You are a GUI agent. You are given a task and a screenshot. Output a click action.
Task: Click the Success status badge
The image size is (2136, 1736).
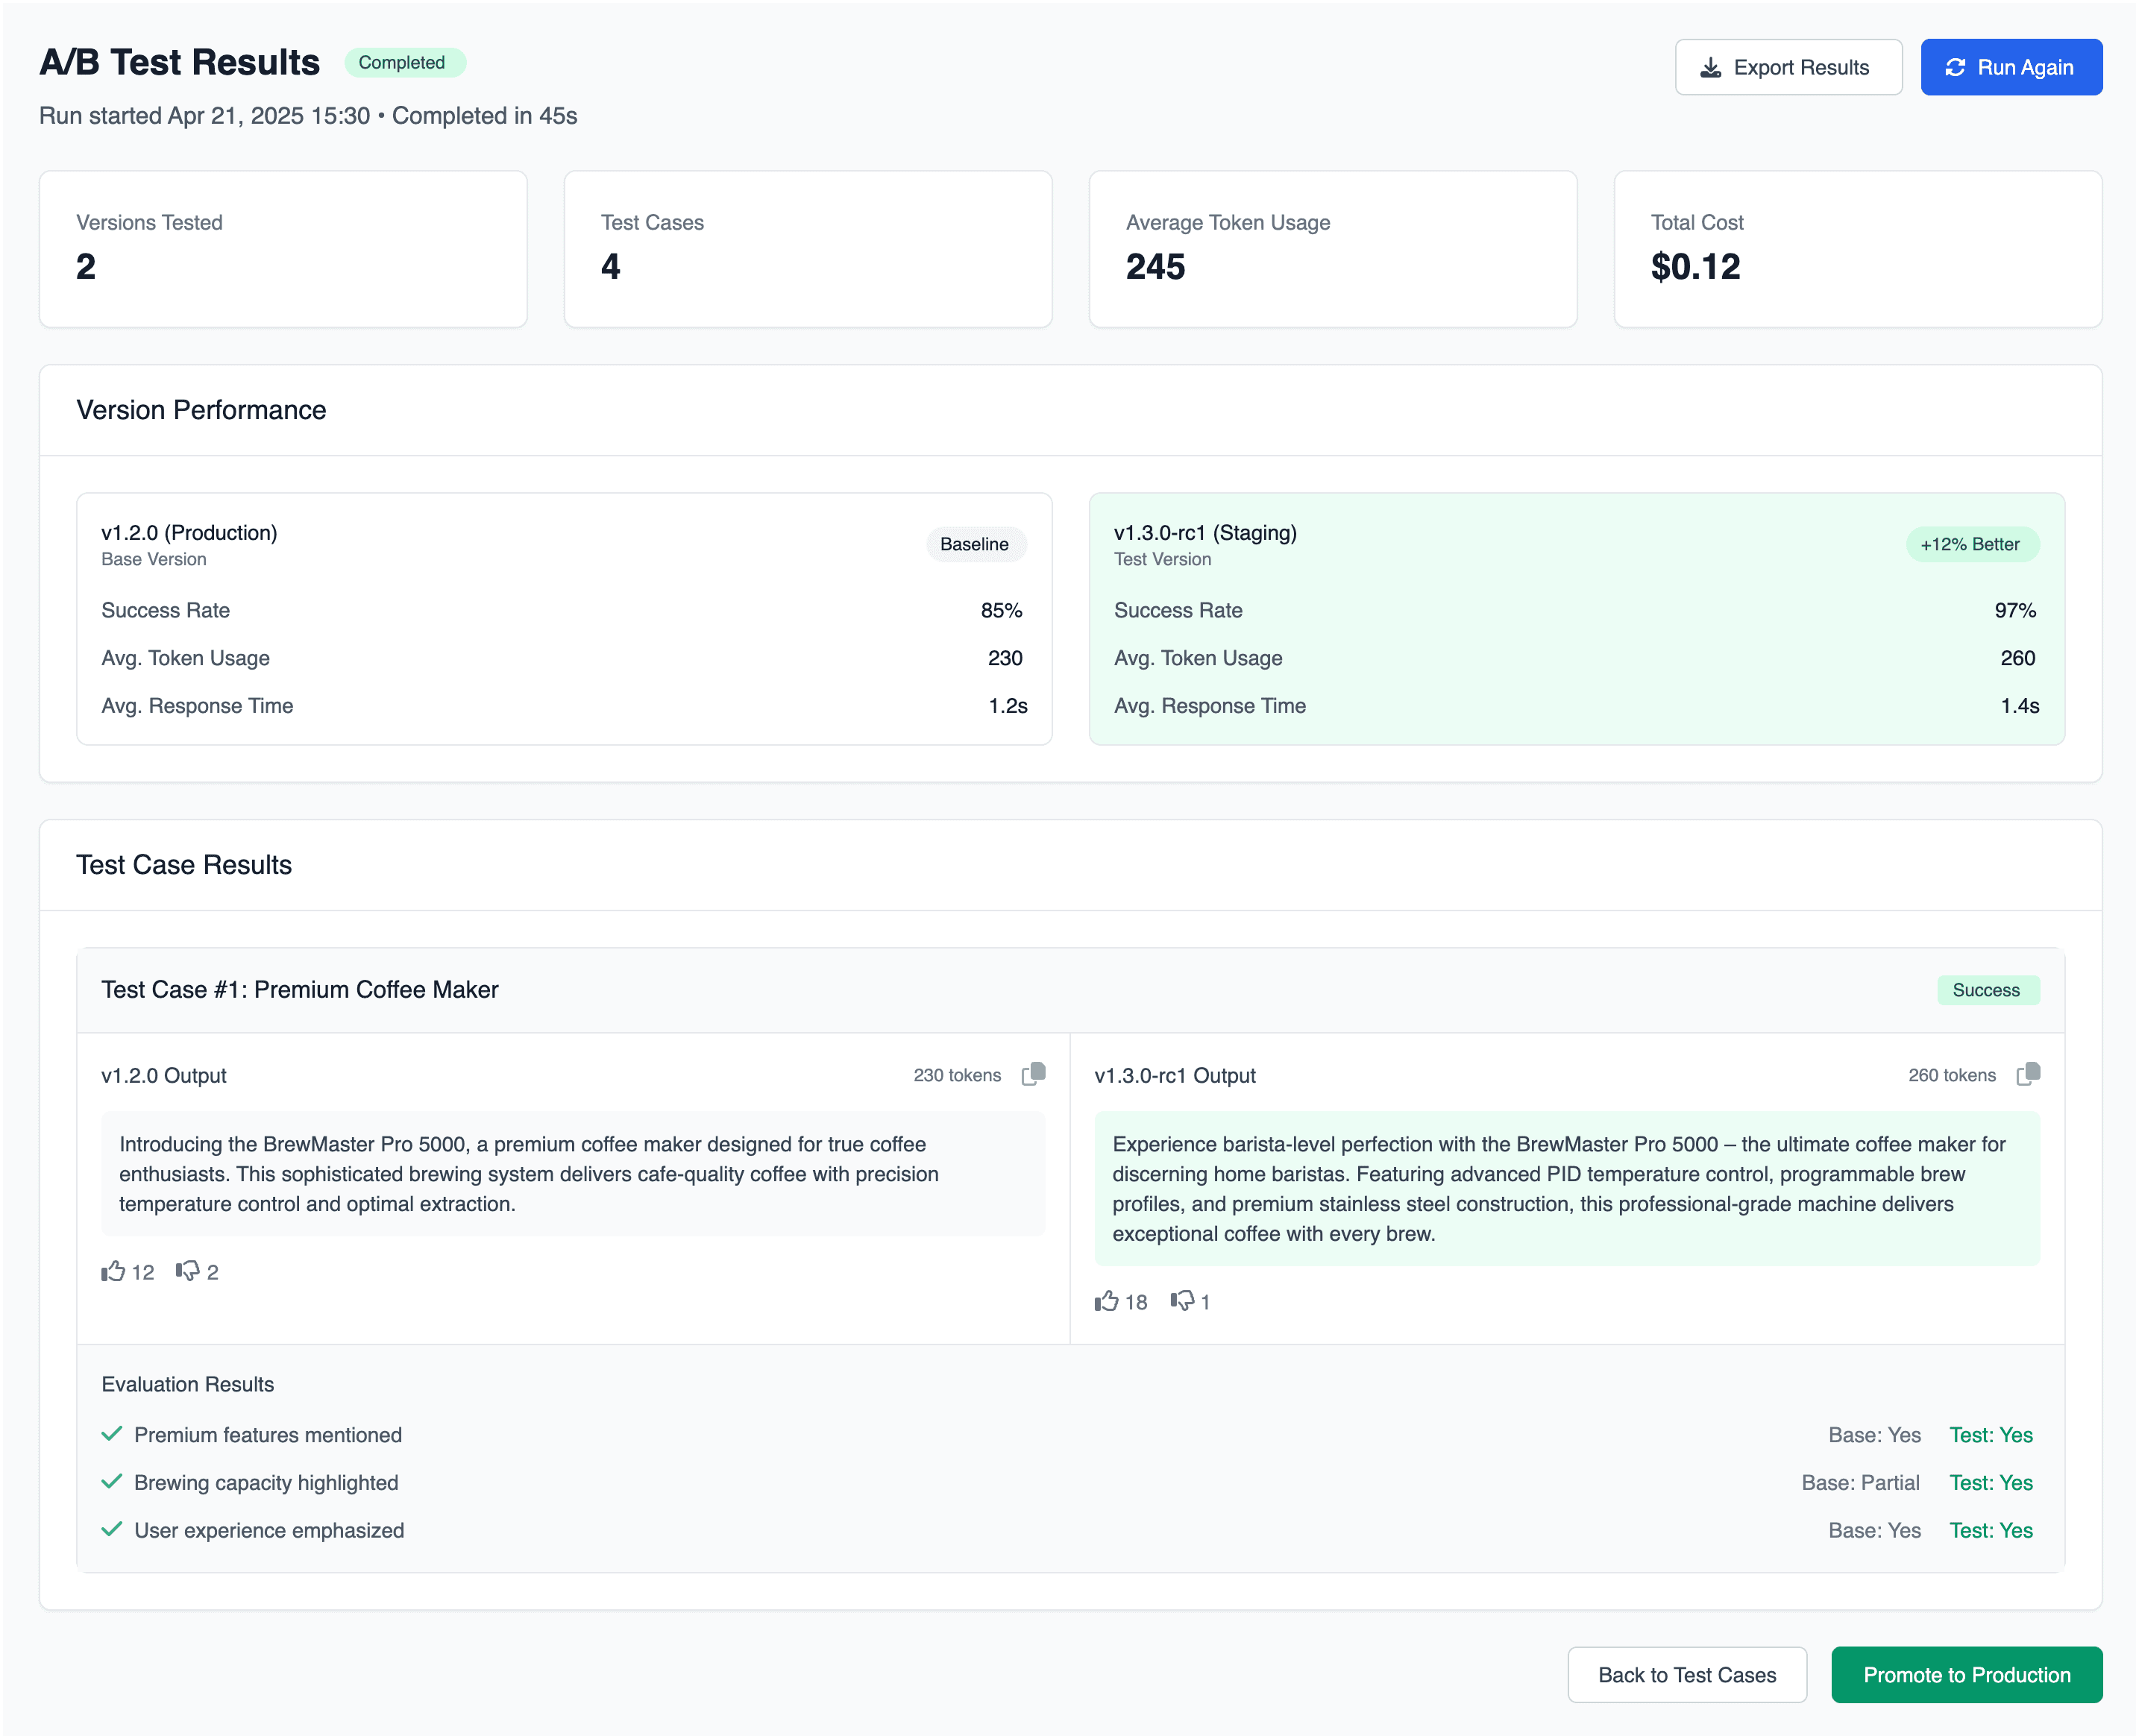(1987, 990)
